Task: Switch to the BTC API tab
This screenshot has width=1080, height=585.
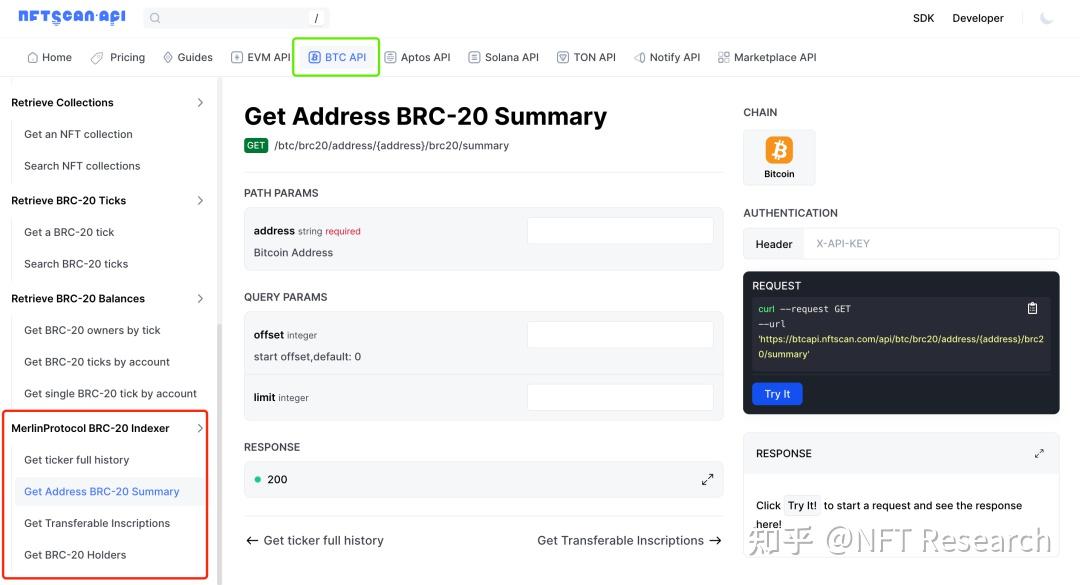Action: tap(336, 57)
